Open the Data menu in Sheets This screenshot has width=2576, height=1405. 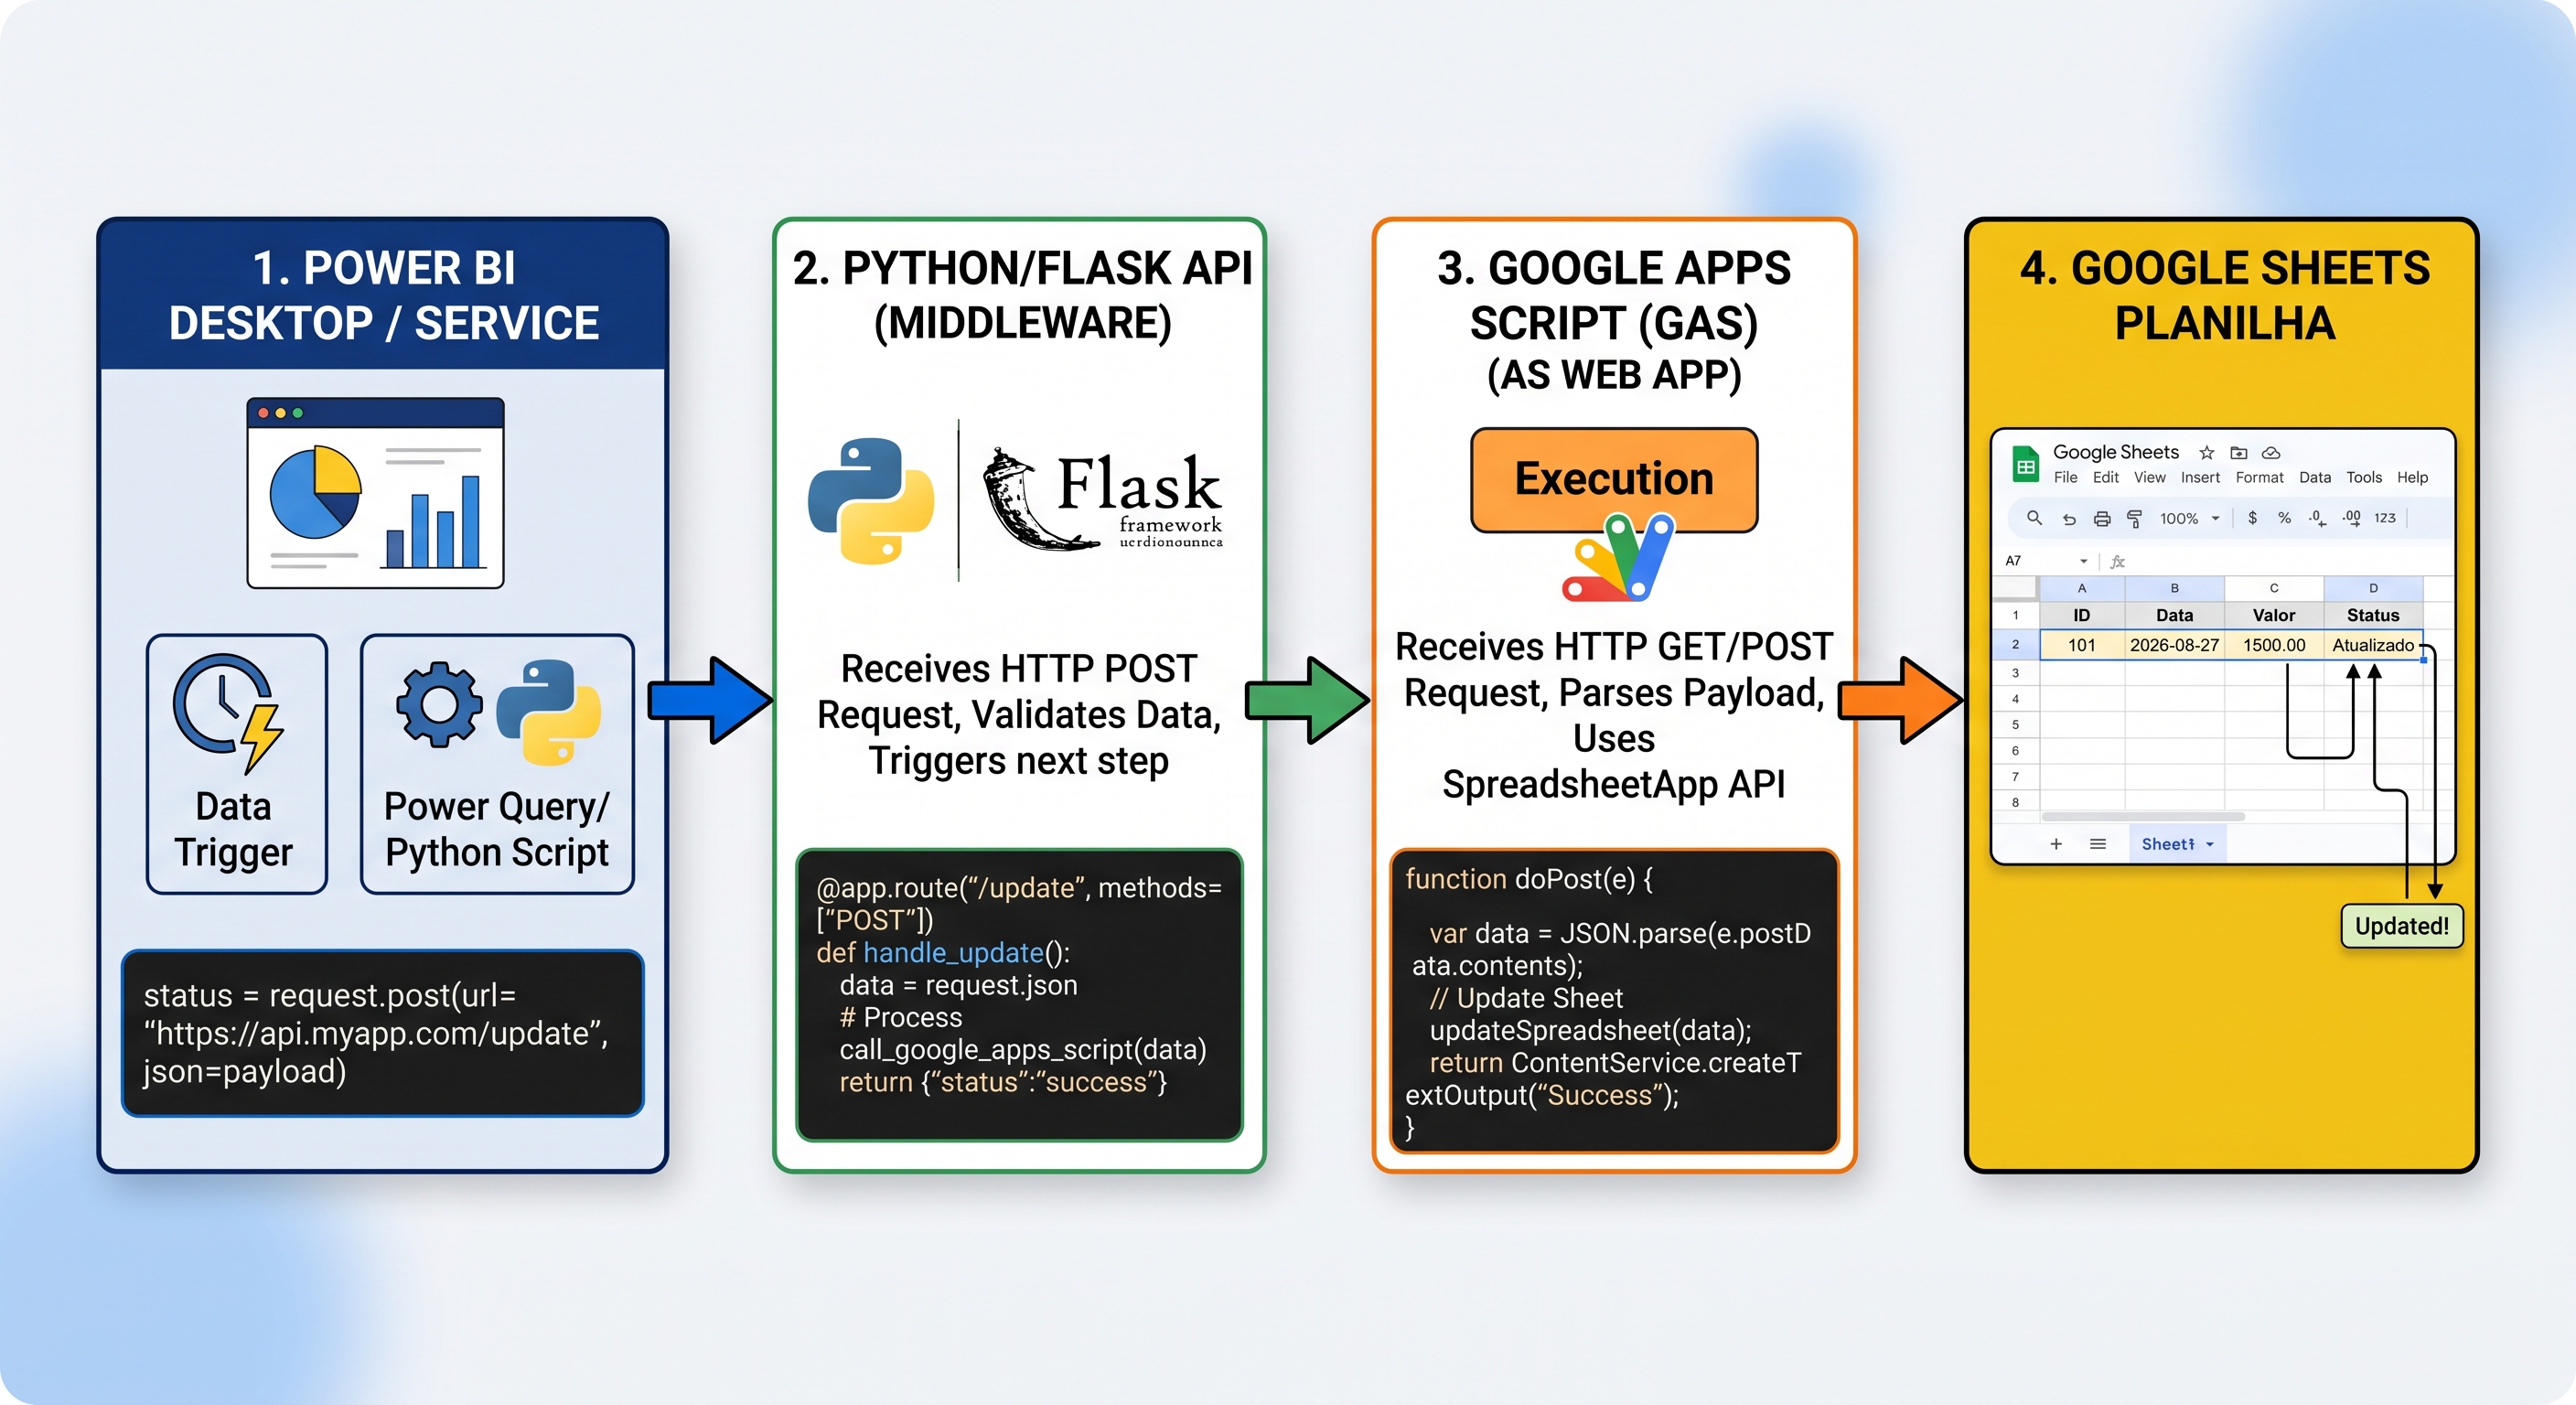click(x=2315, y=478)
